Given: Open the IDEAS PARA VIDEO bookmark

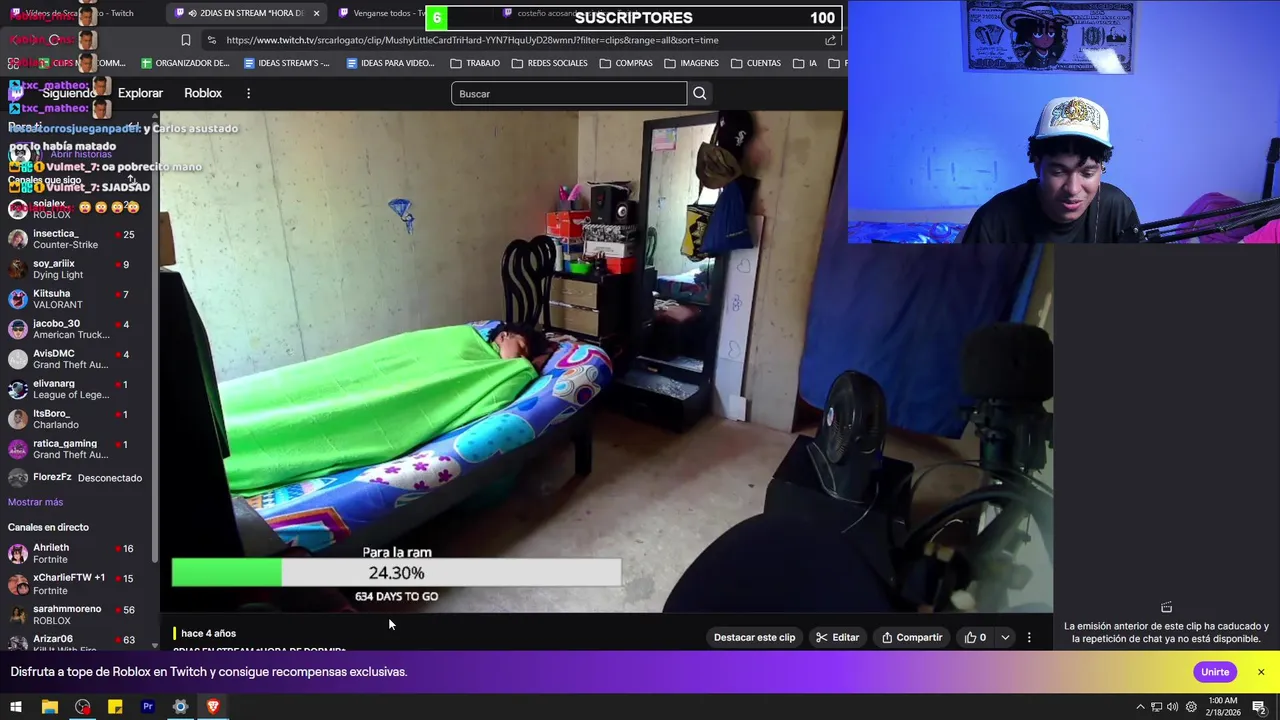Looking at the screenshot, I should 391,63.
